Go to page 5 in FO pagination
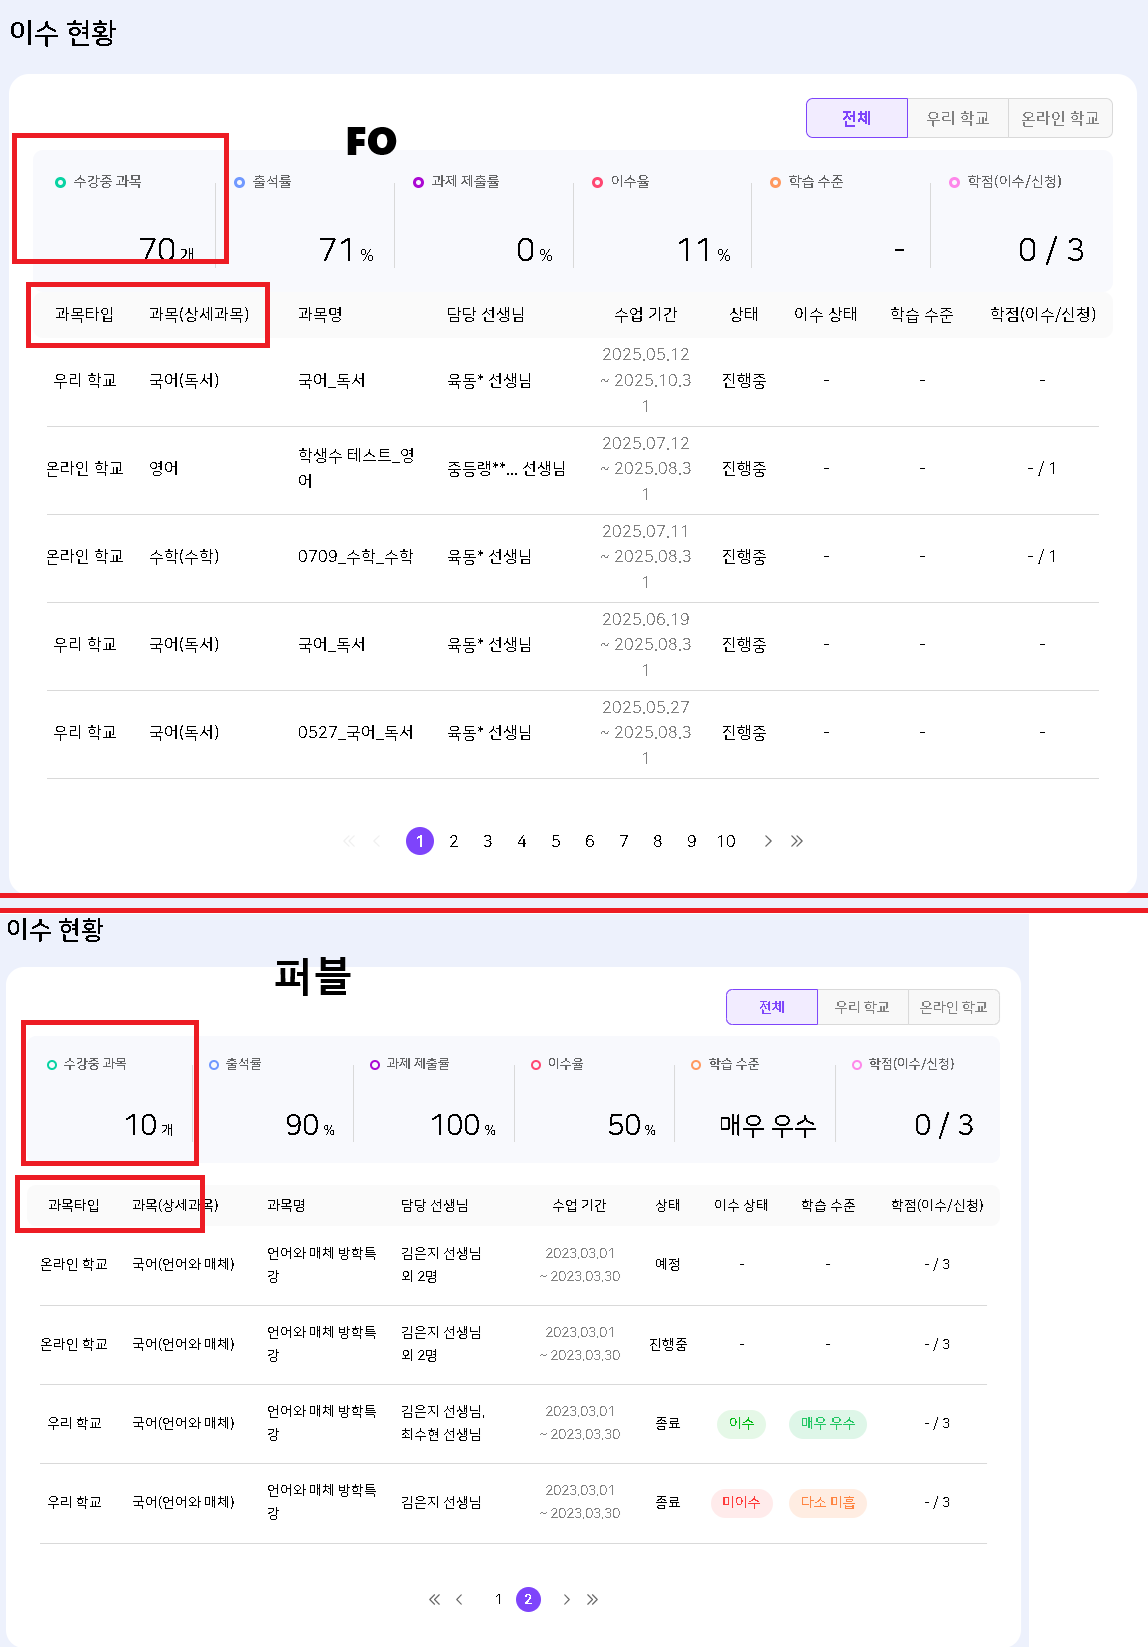The image size is (1148, 1647). click(556, 841)
